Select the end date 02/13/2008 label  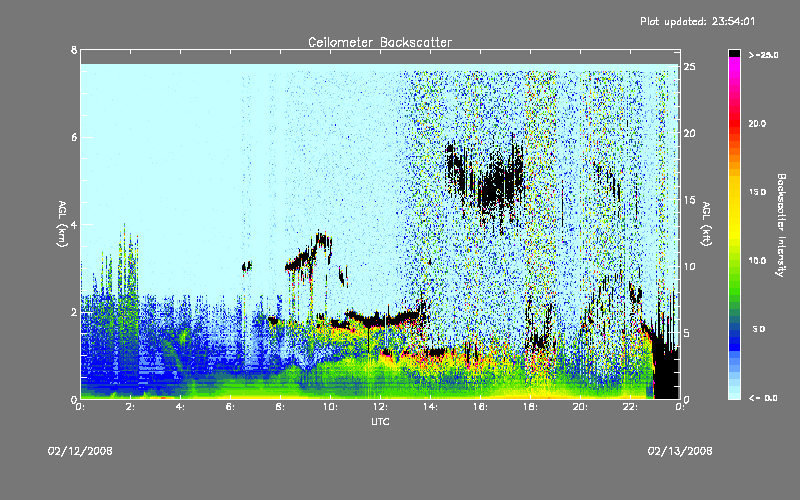click(680, 451)
